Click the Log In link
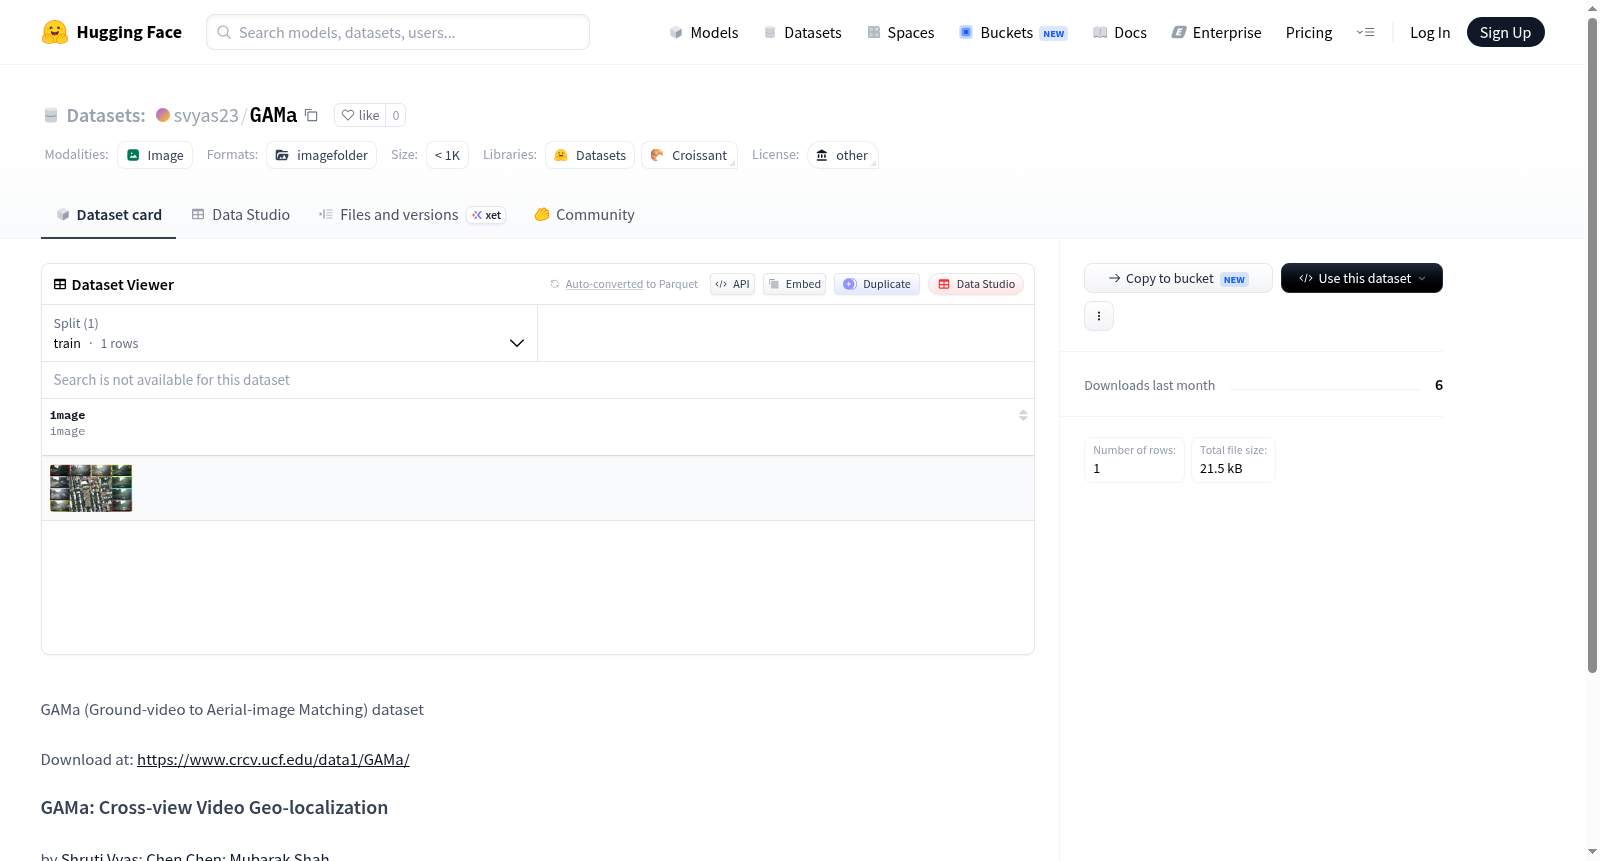 coord(1430,32)
